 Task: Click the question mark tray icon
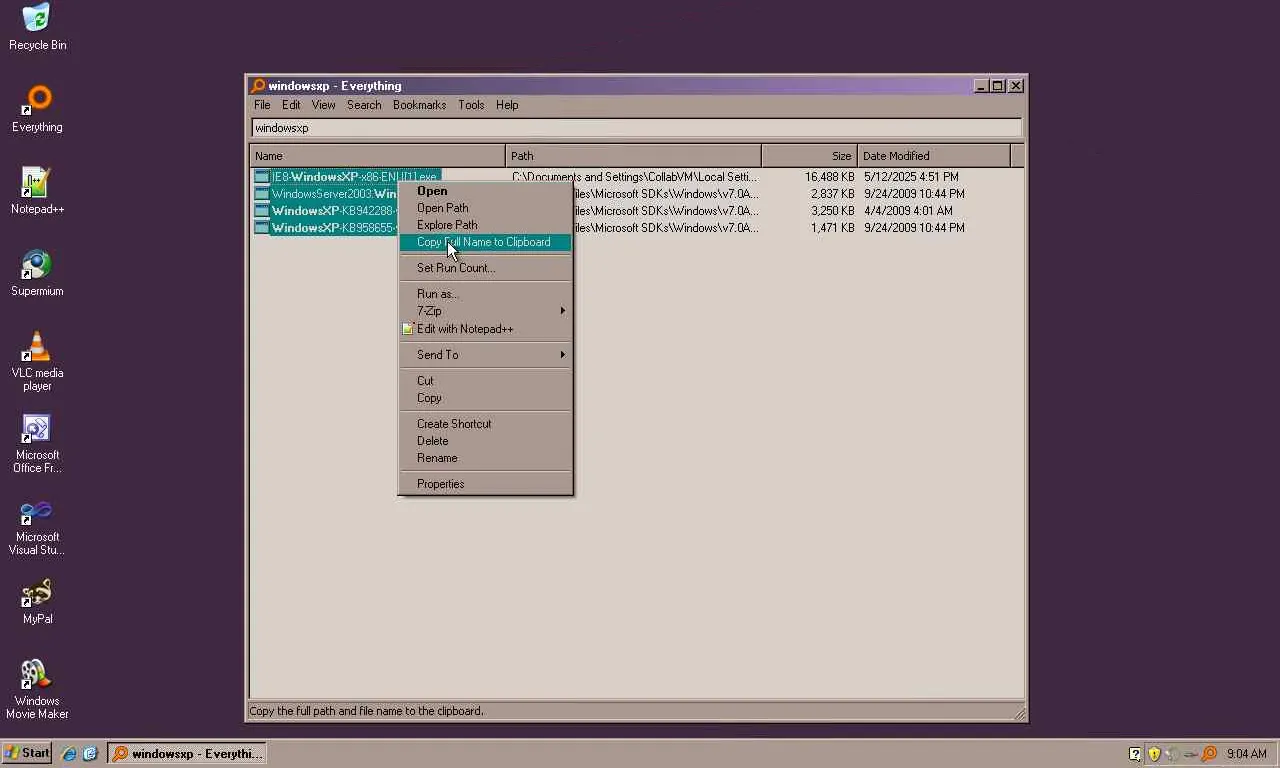point(1135,754)
